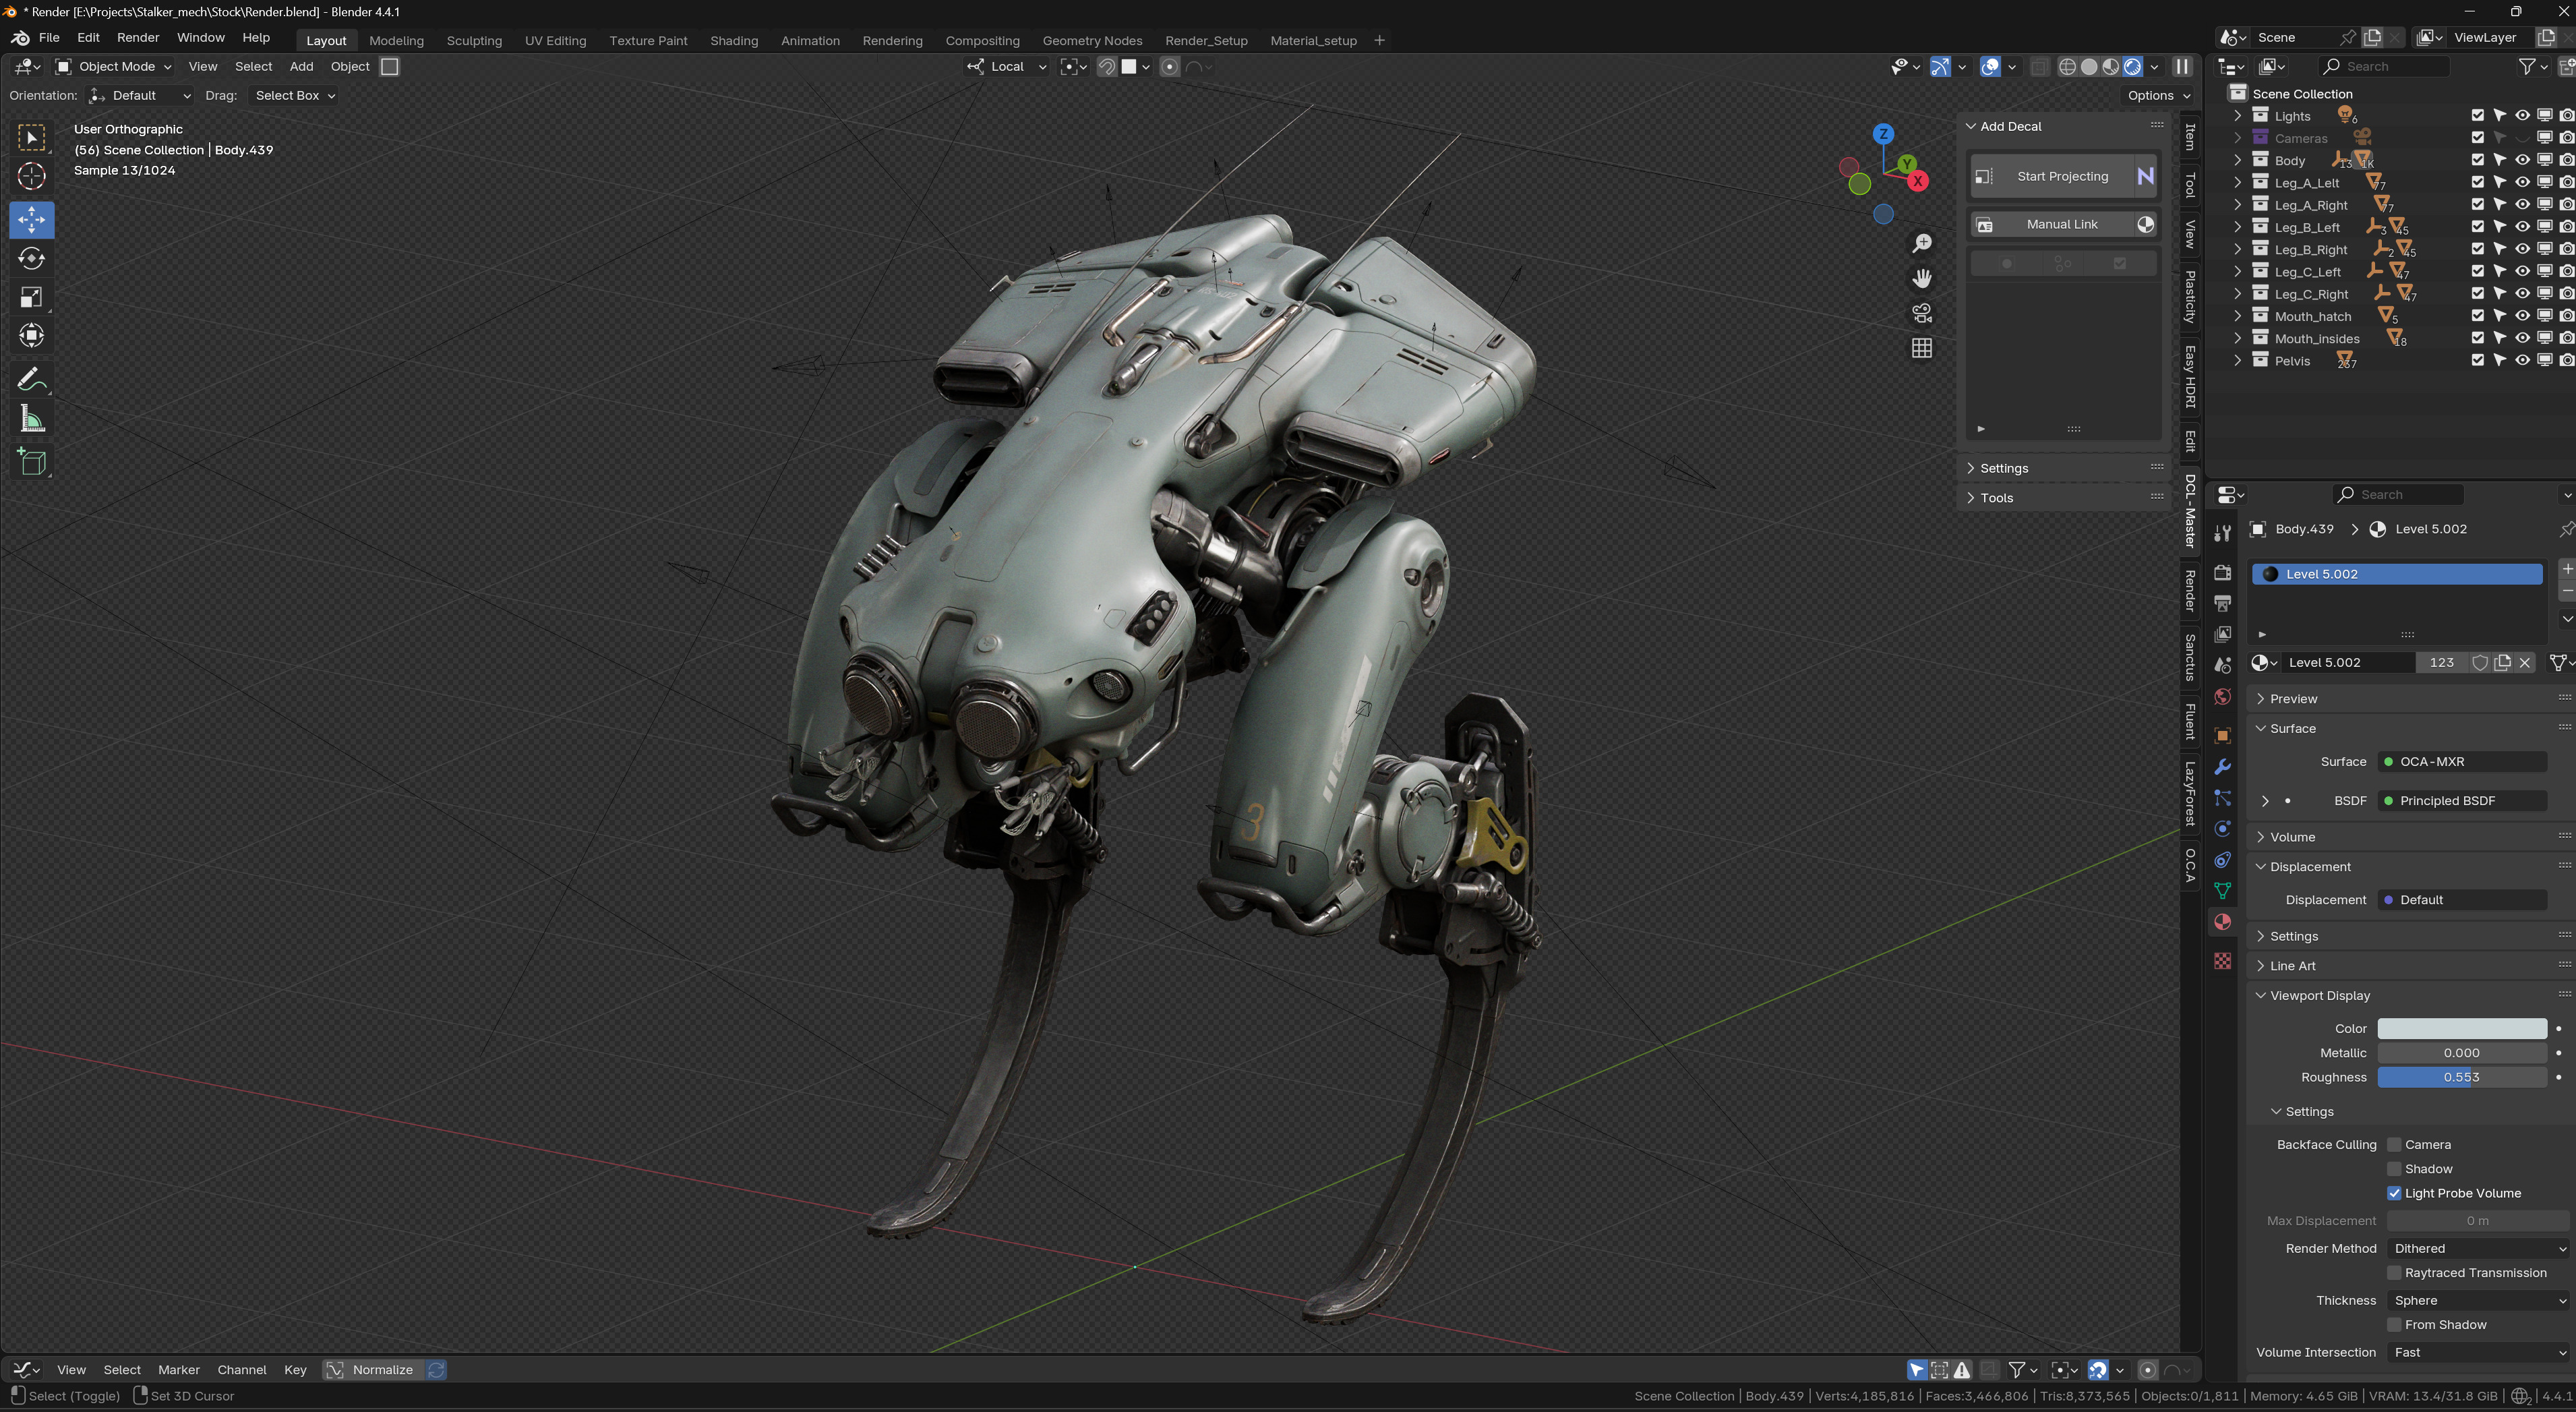Click the Viewport Display Color swatch
2576x1412 pixels.
2461,1029
